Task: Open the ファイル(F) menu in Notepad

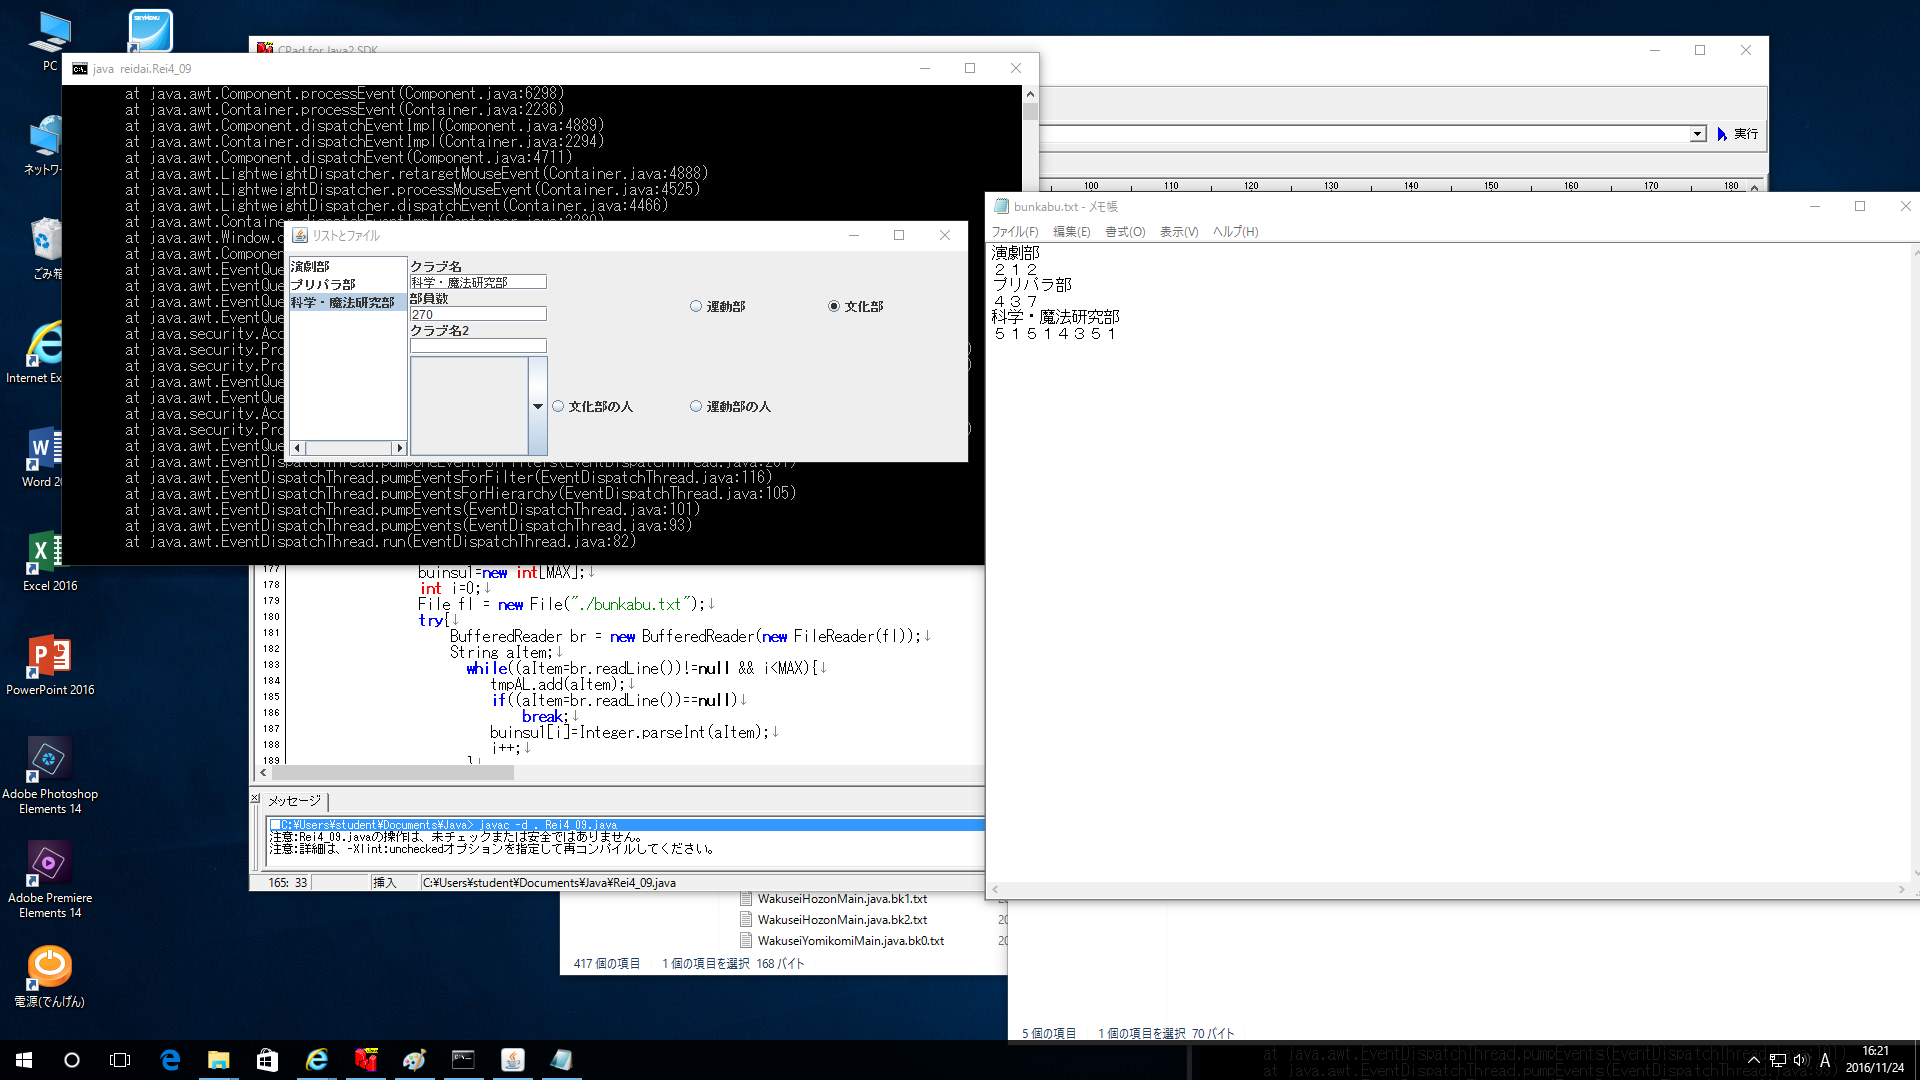Action: (x=1014, y=232)
